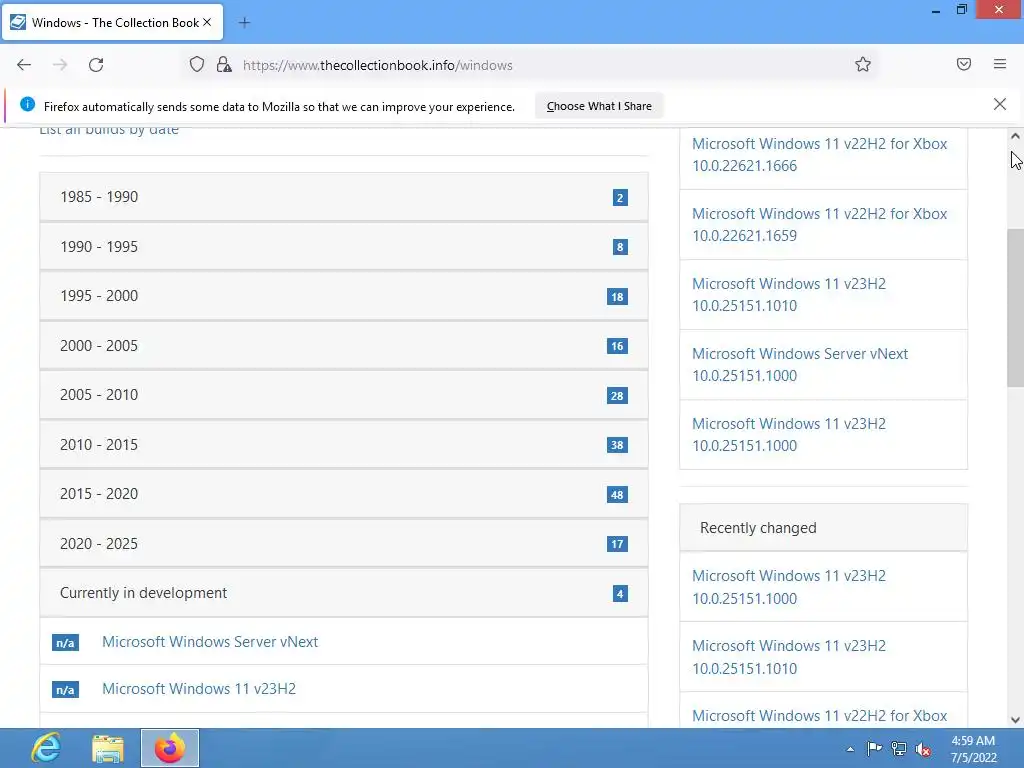Open first-list Windows 11 v23H2 10.0.25151.1010
Viewport: 1024px width, 768px height.
789,295
